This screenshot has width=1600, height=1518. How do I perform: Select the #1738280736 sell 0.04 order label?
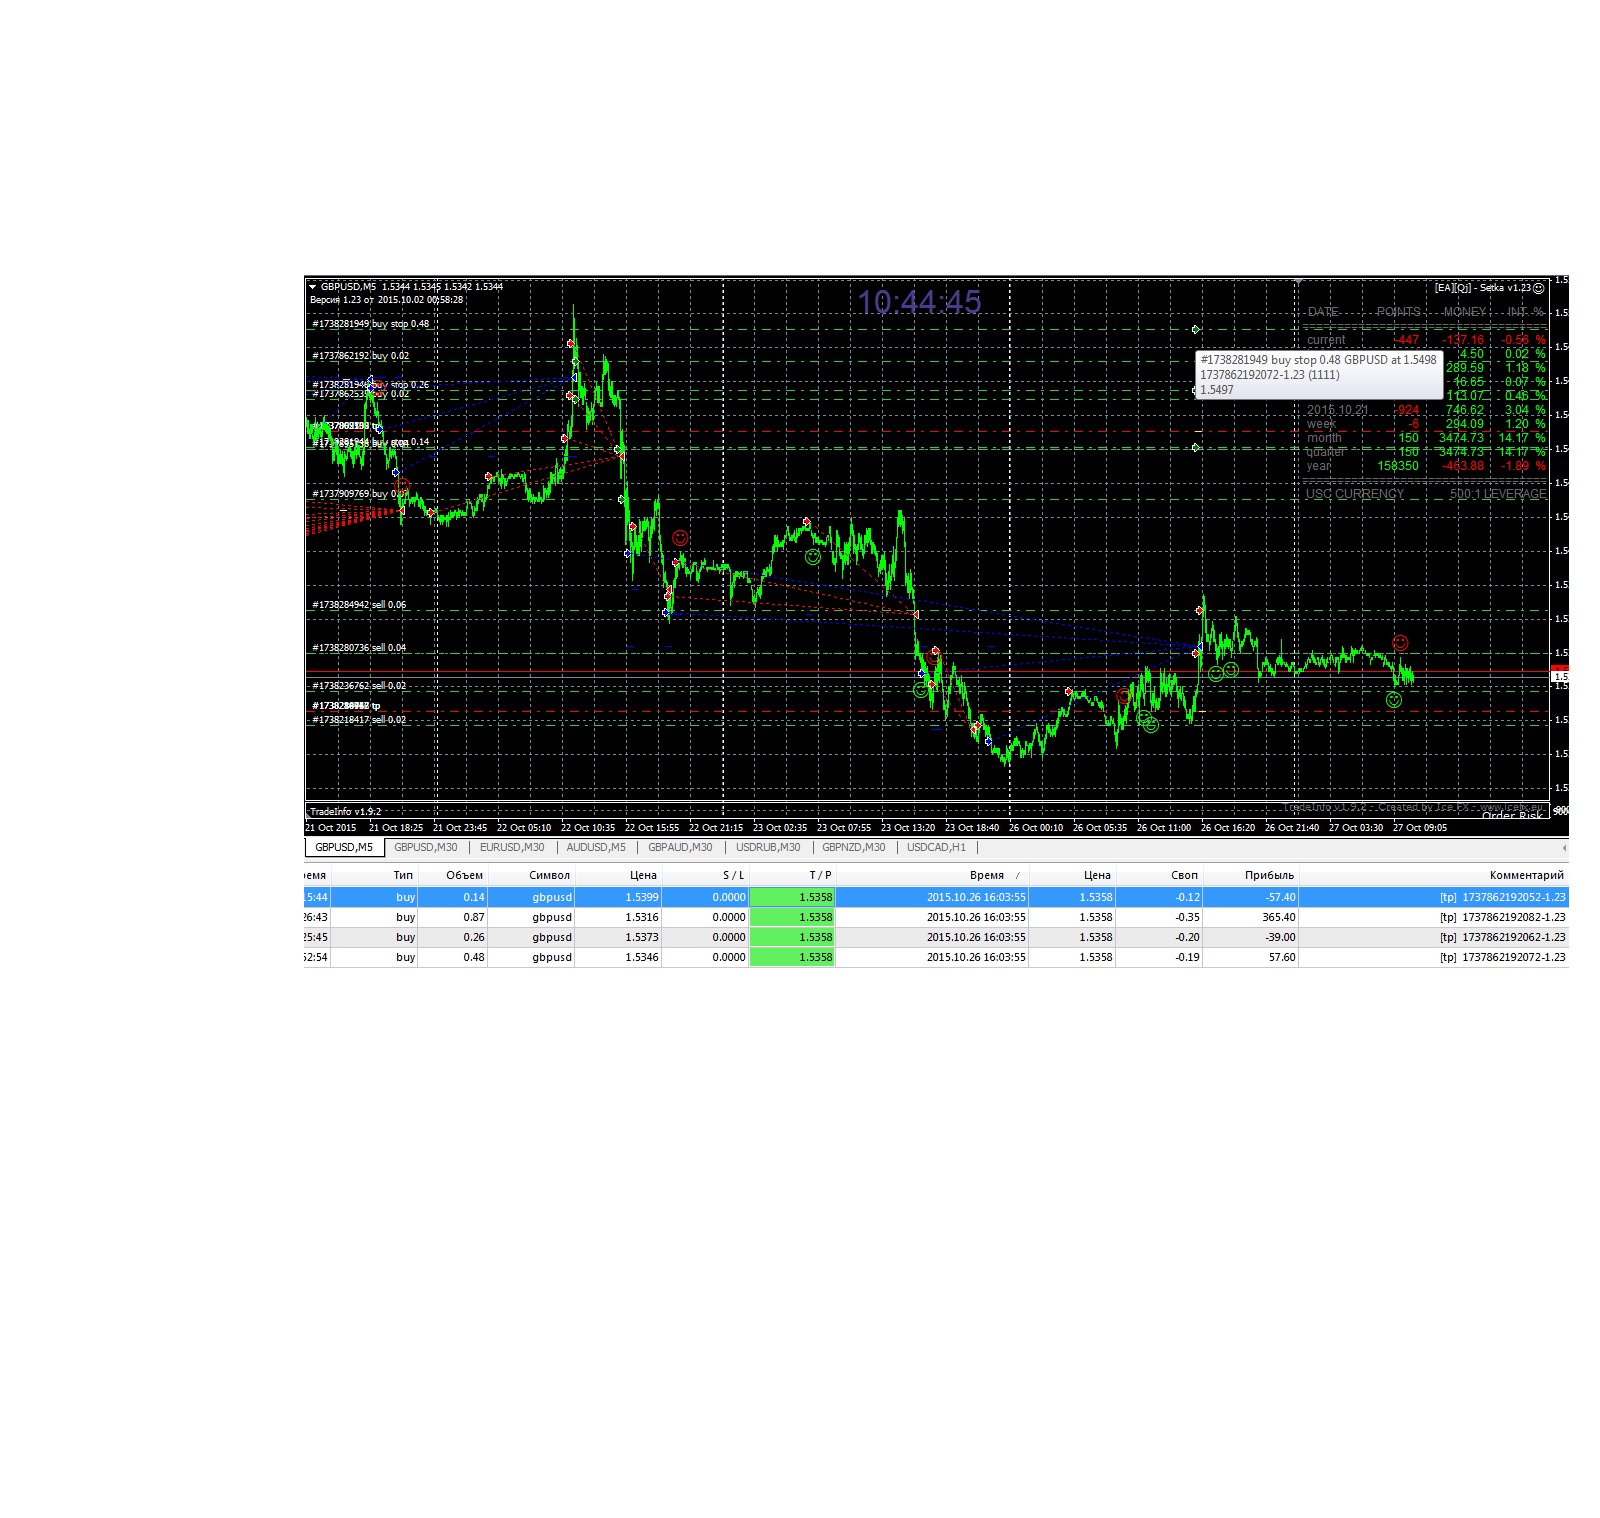point(359,648)
